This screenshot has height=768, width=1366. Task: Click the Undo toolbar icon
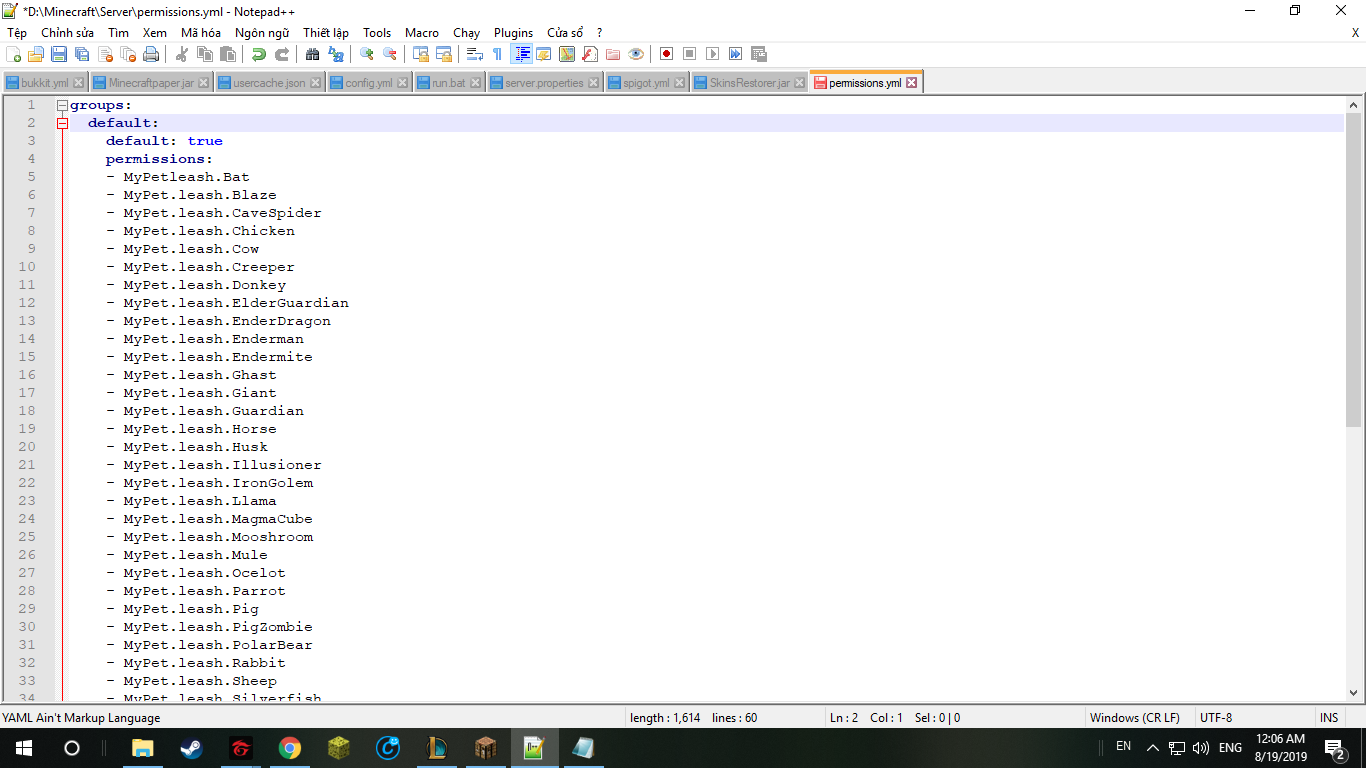259,54
